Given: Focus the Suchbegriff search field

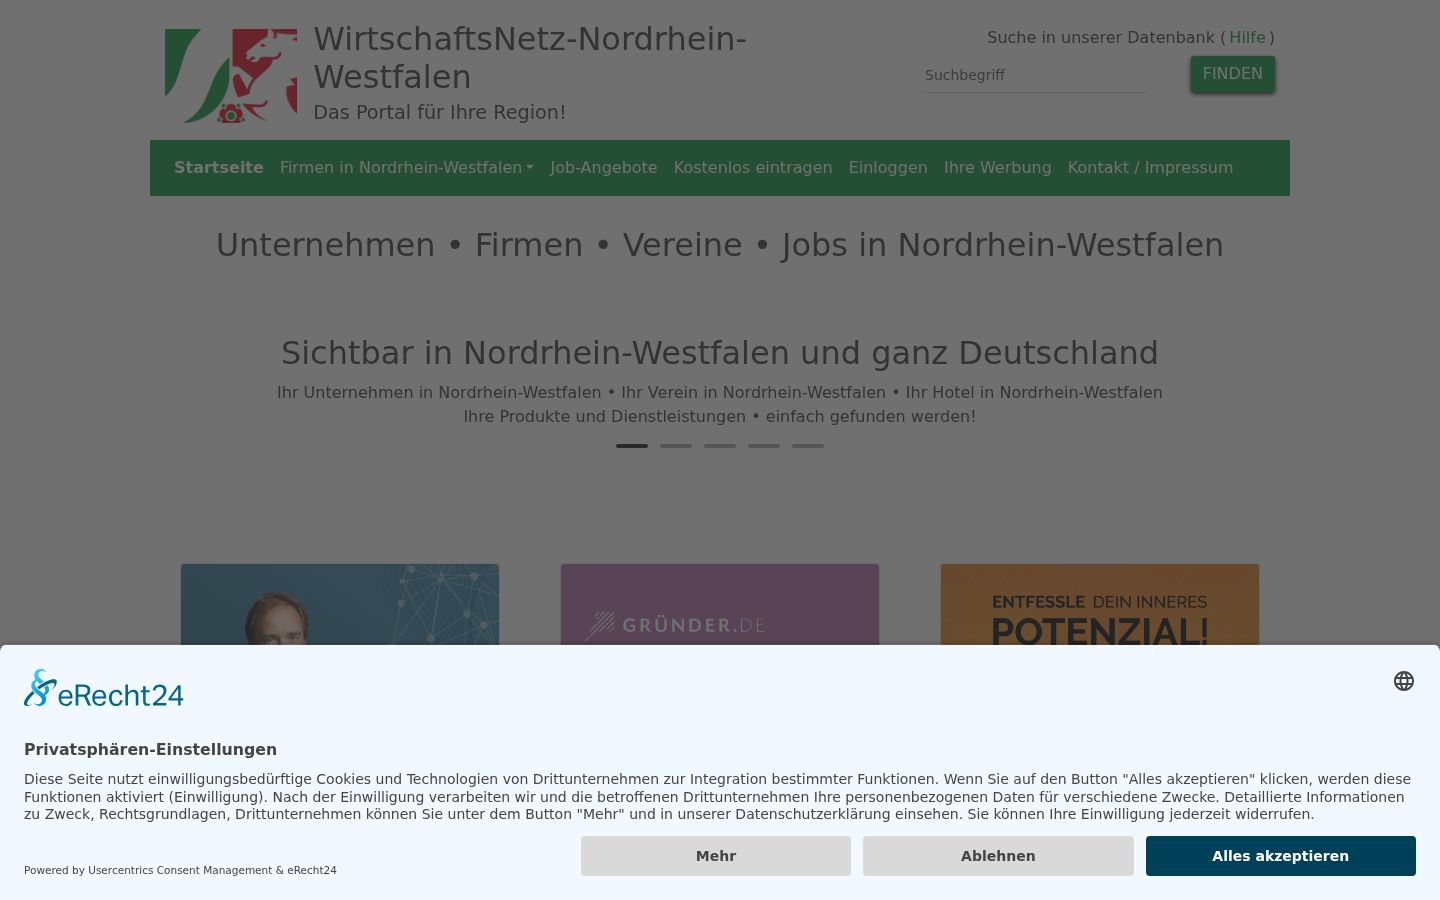Looking at the screenshot, I should point(1036,75).
